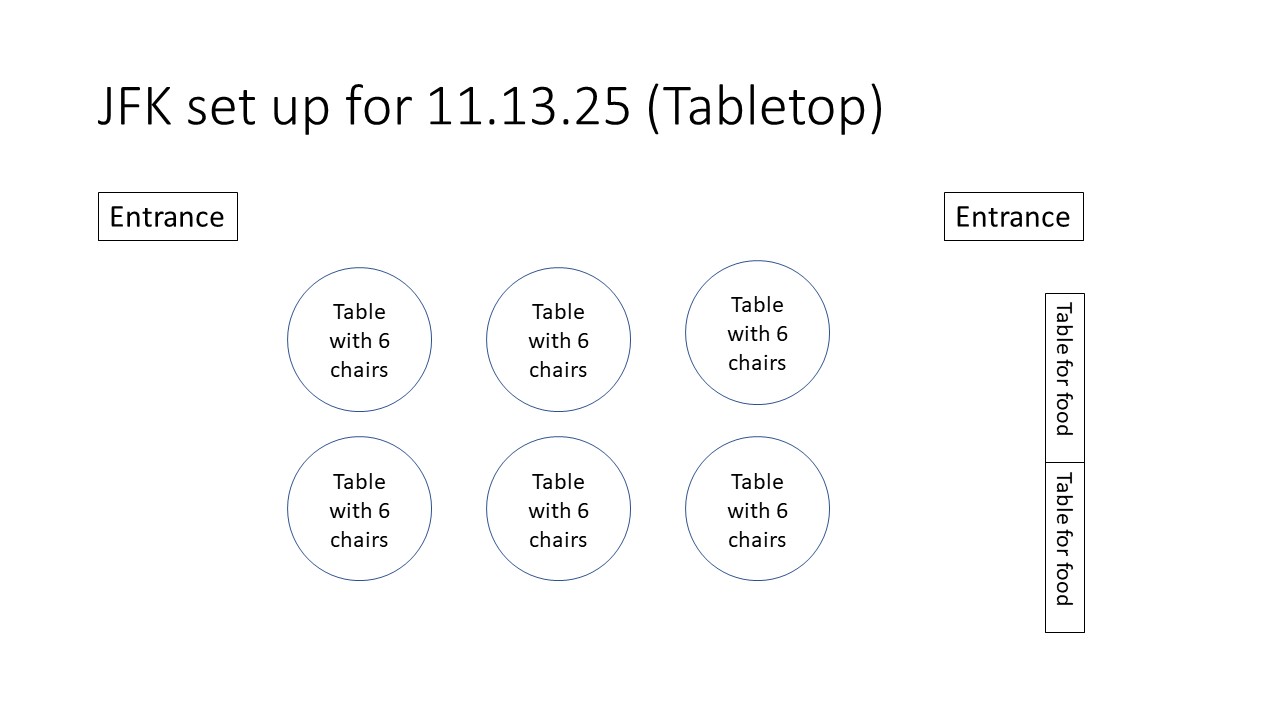Select the top-right round table shape
The height and width of the screenshot is (720, 1280).
pos(757,333)
